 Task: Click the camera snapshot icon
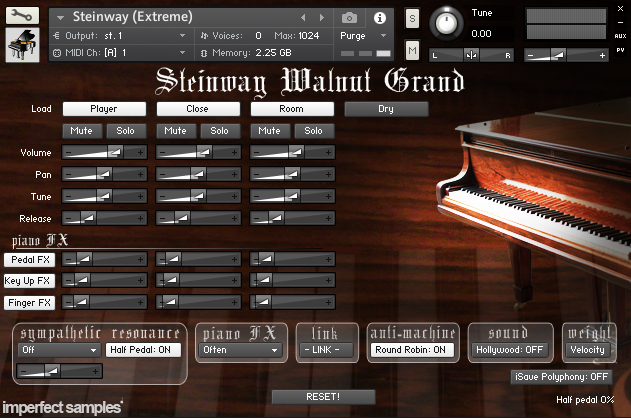[349, 18]
